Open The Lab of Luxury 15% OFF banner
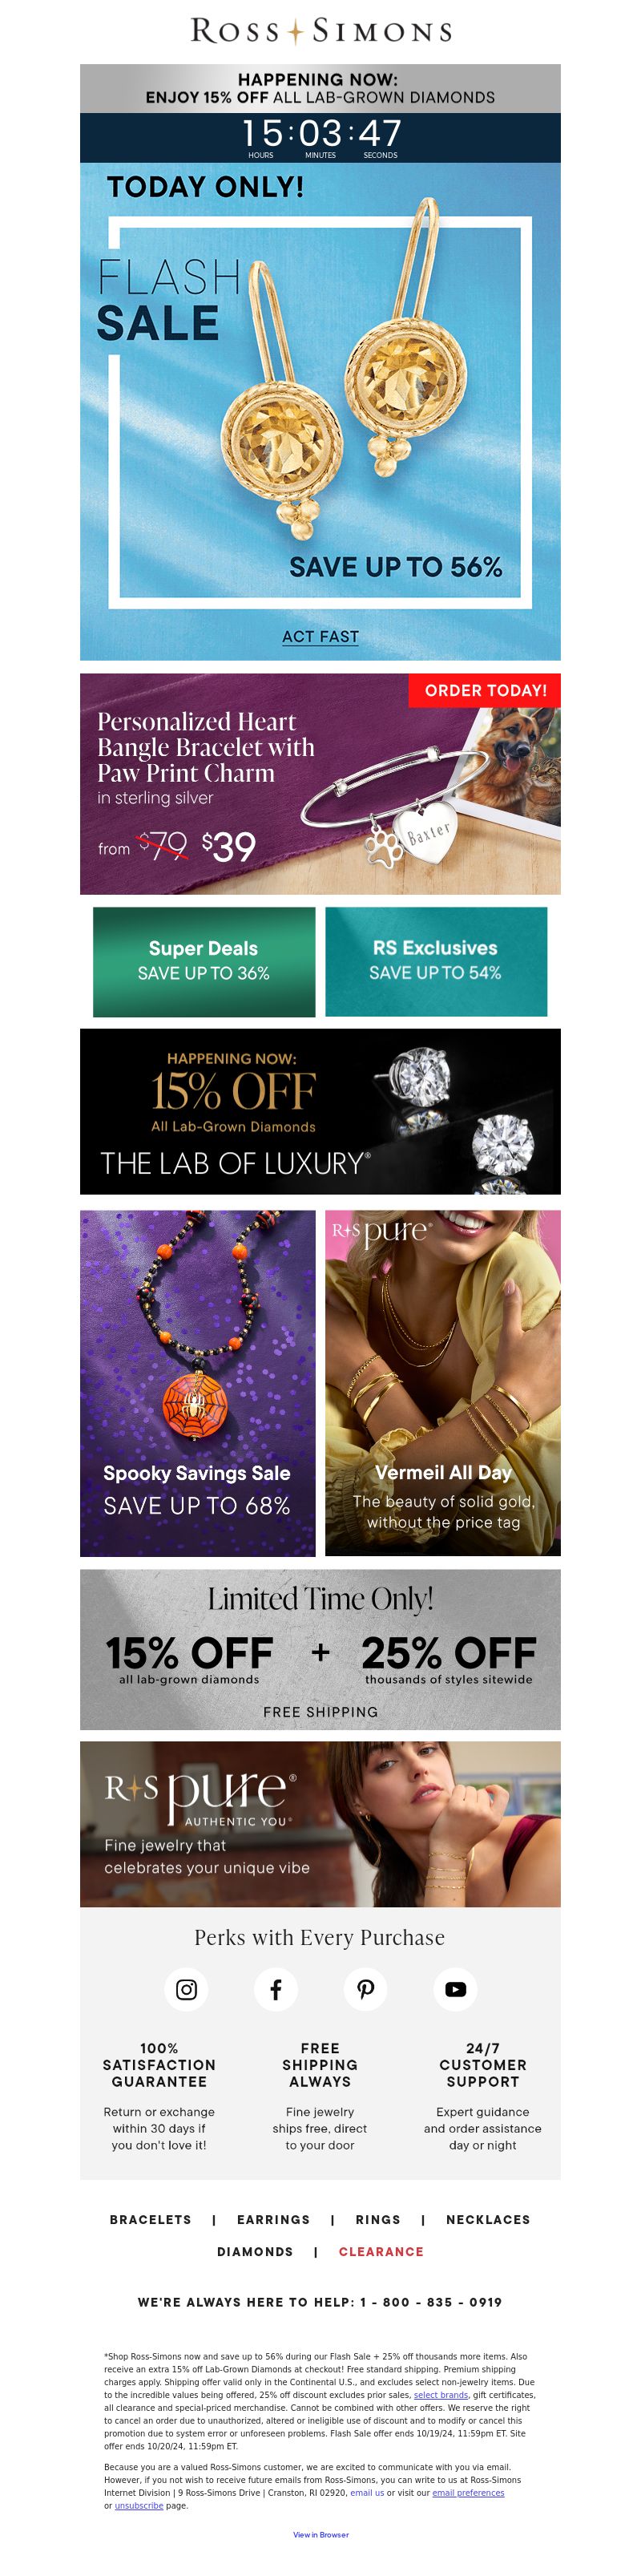Screen dimensions: 641x2576 (x=320, y=1111)
